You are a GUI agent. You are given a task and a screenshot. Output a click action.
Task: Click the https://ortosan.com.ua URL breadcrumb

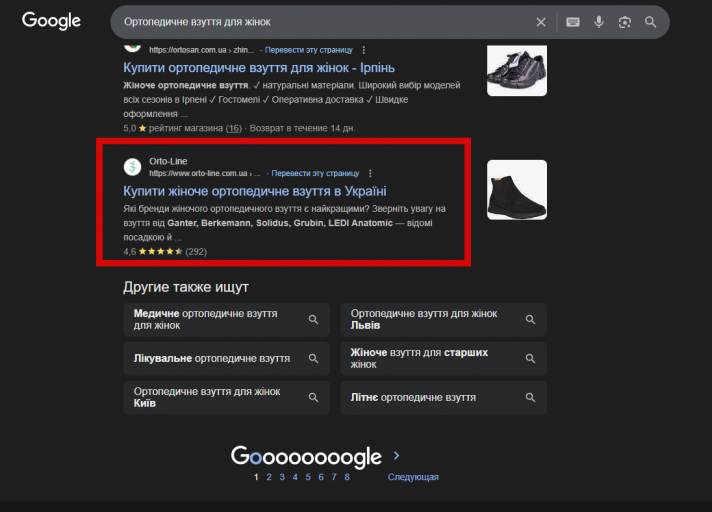pos(202,50)
